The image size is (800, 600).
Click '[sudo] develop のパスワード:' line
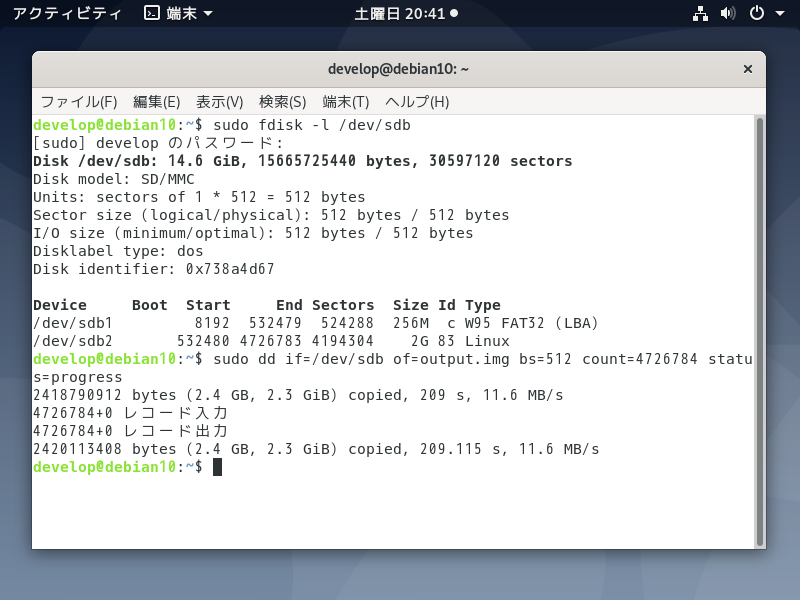(158, 143)
